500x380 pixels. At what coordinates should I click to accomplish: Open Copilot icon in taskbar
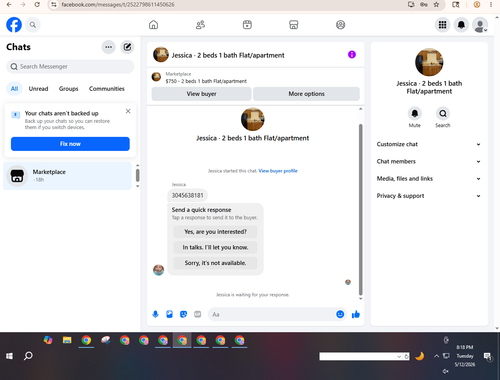48,340
